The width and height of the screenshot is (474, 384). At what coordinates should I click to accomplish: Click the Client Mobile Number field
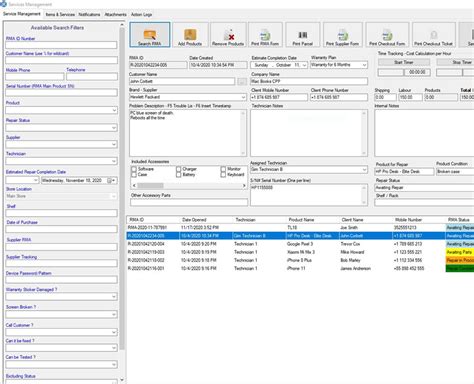point(279,97)
